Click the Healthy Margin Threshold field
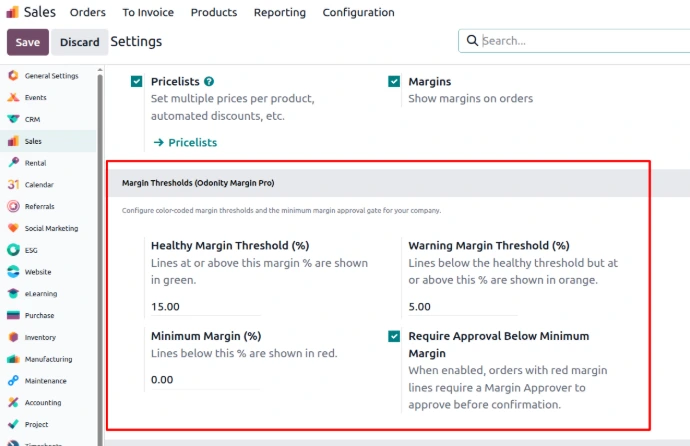The width and height of the screenshot is (690, 446). tap(205, 307)
